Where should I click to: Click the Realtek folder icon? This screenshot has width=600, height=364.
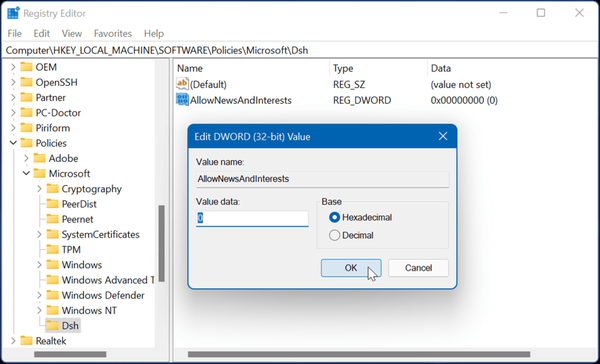(26, 341)
